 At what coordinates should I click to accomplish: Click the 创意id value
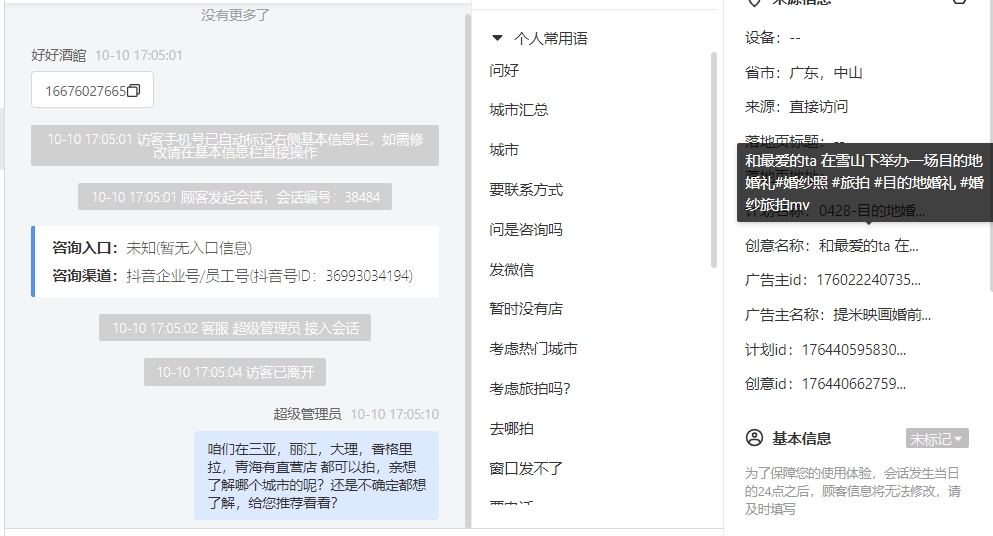854,384
